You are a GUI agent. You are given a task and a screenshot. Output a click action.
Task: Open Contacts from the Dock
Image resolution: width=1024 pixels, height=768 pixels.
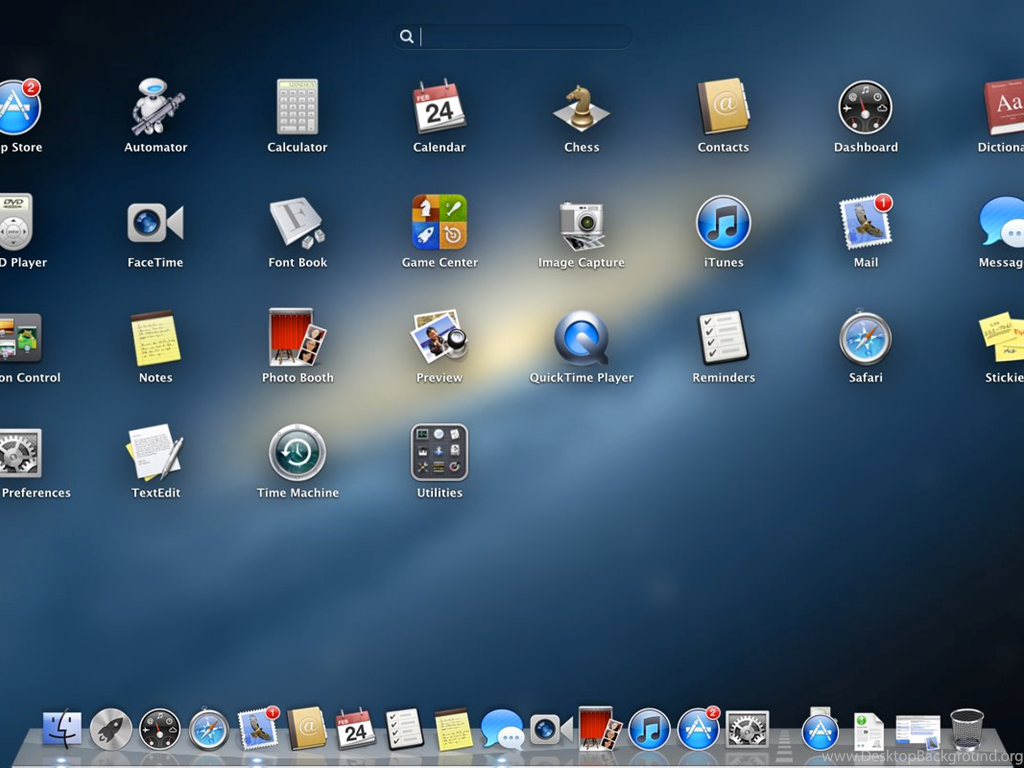[306, 728]
